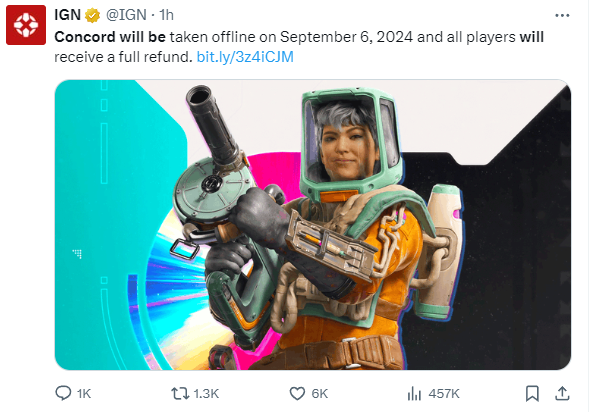This screenshot has width=600, height=412.
Task: Open the Concord character image
Action: click(313, 225)
